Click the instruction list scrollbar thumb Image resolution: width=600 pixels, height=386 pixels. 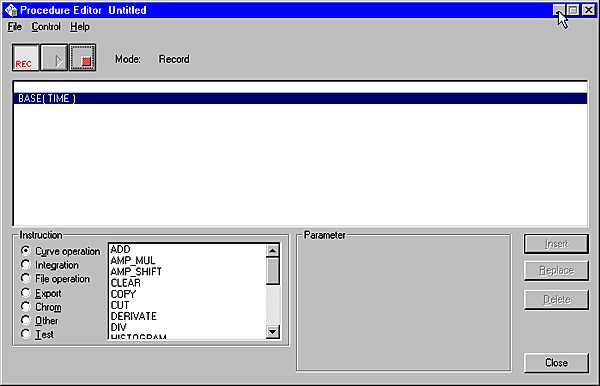coord(272,271)
